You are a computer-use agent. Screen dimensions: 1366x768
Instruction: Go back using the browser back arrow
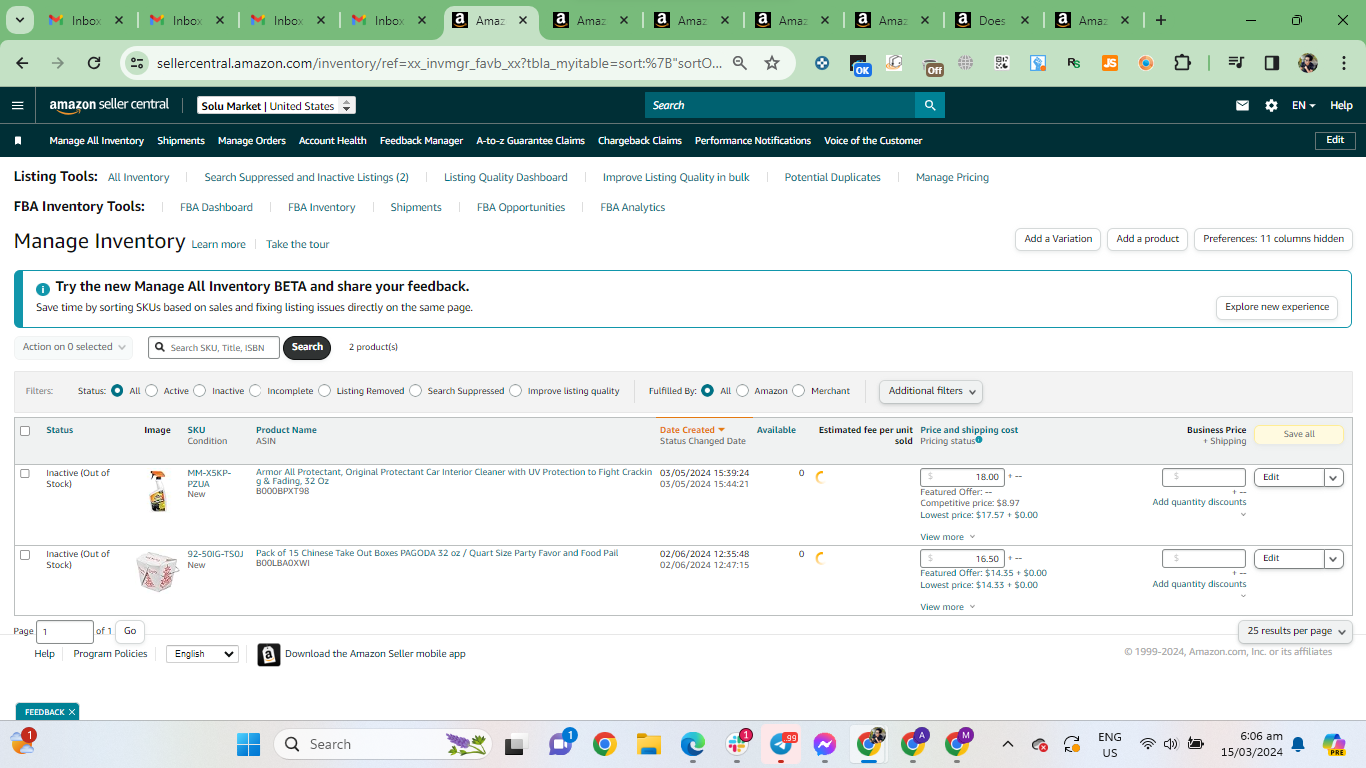pyautogui.click(x=22, y=63)
